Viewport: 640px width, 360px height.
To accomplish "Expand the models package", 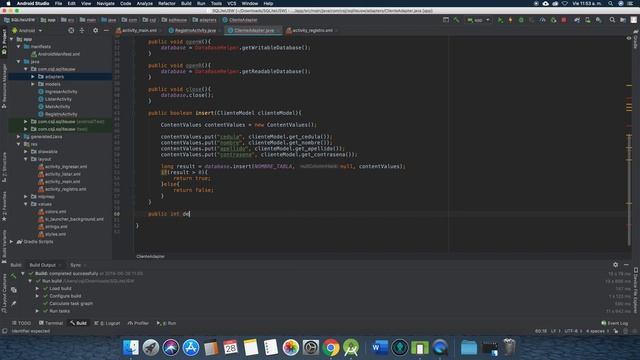I will [33, 84].
